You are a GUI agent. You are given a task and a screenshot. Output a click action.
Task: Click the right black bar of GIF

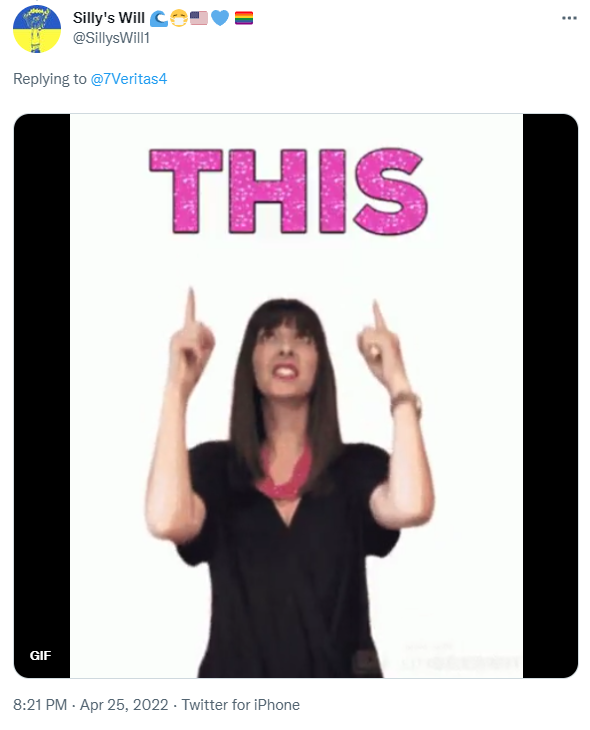tap(550, 396)
